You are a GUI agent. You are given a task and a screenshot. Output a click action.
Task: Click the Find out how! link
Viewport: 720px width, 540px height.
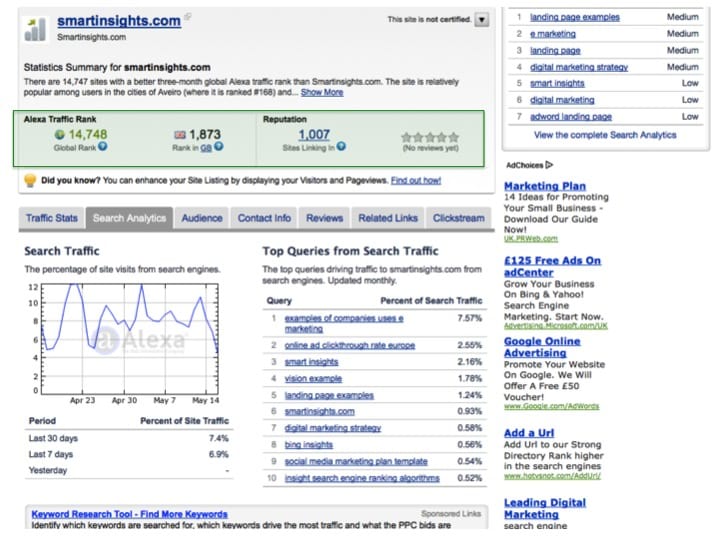[x=415, y=181]
